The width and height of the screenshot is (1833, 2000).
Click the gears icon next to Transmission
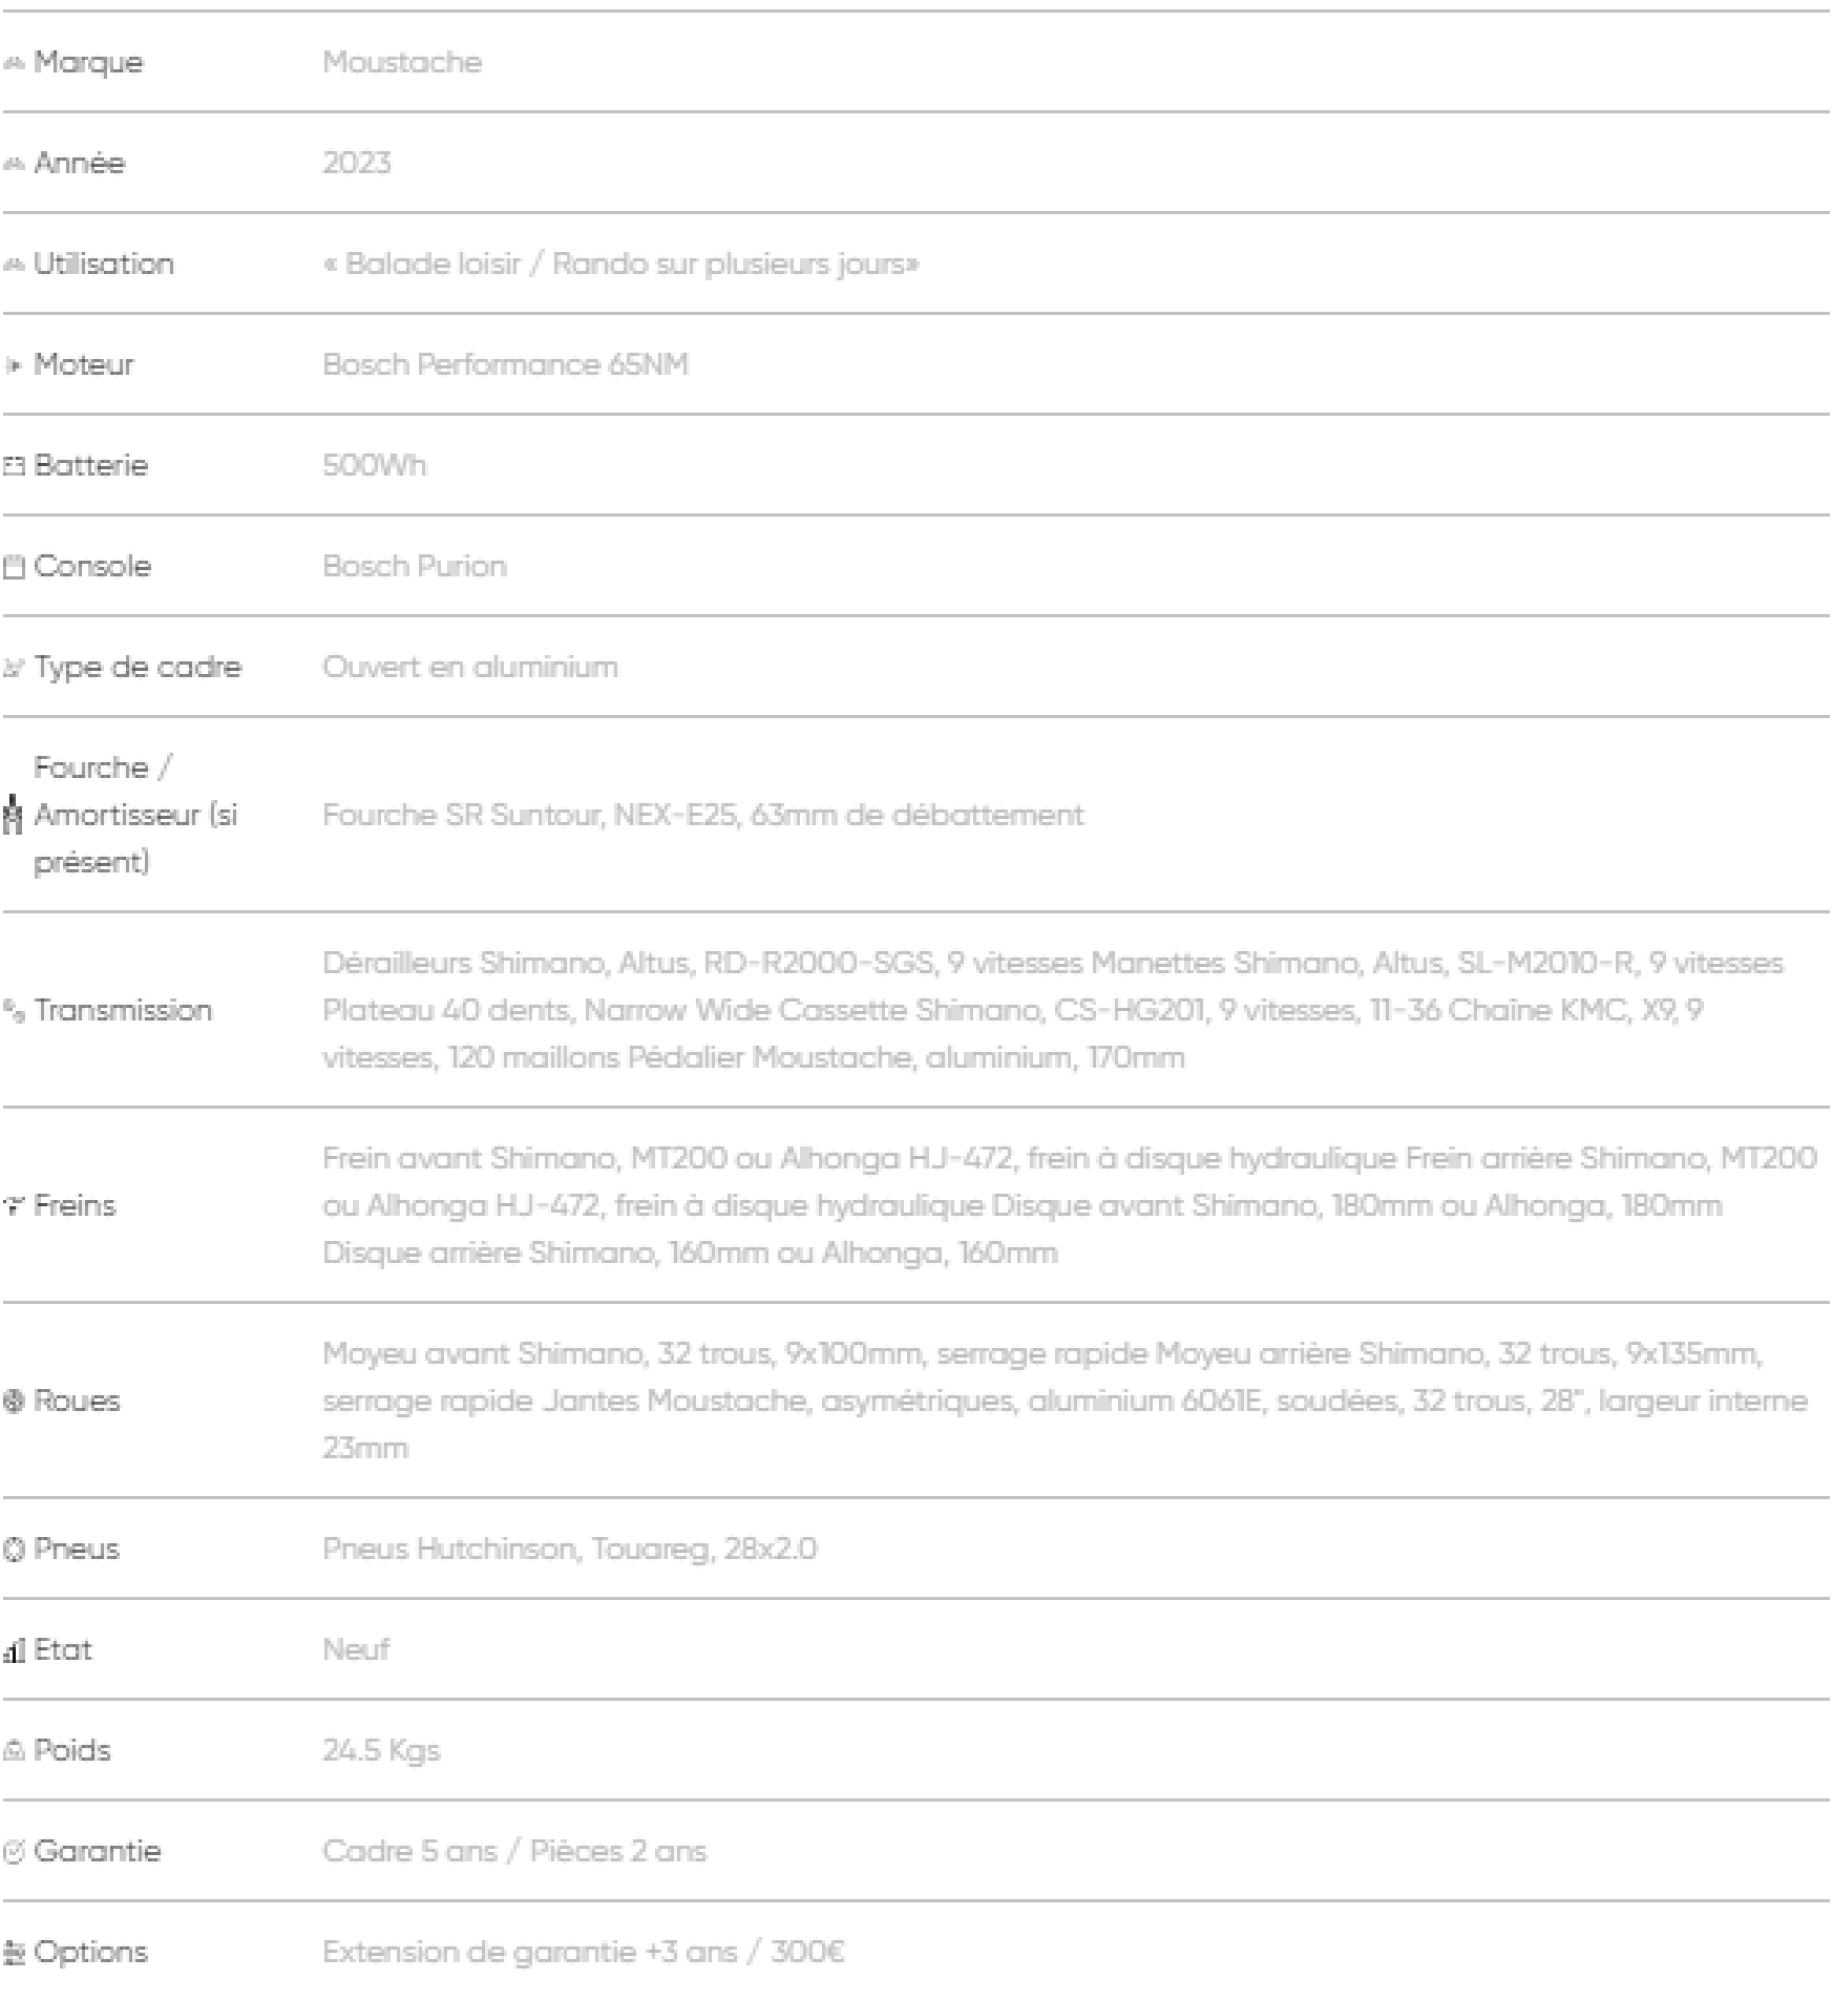[x=14, y=1011]
